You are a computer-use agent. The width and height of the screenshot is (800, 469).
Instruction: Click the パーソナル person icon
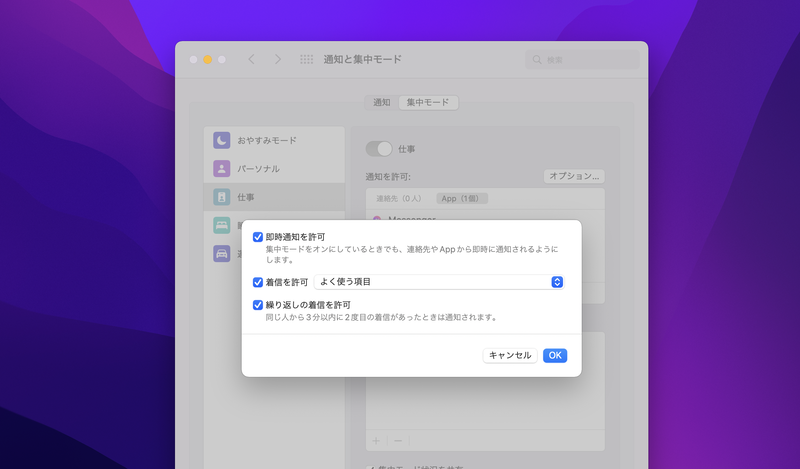coord(221,168)
